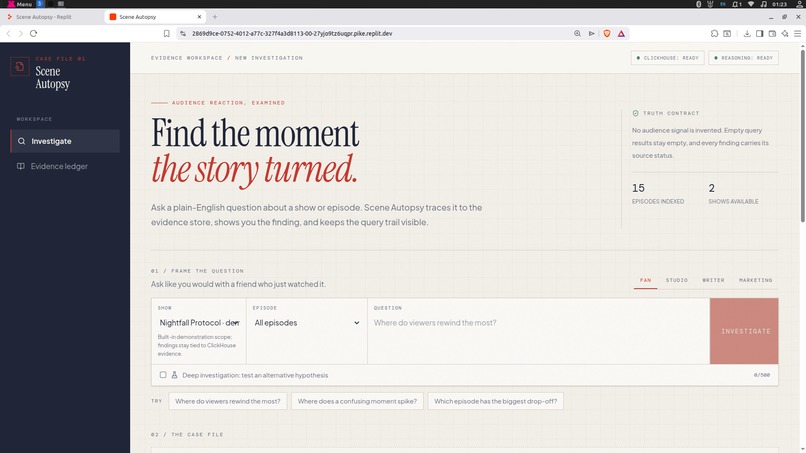Click the play-shaped icon in the address bar

pyautogui.click(x=592, y=33)
